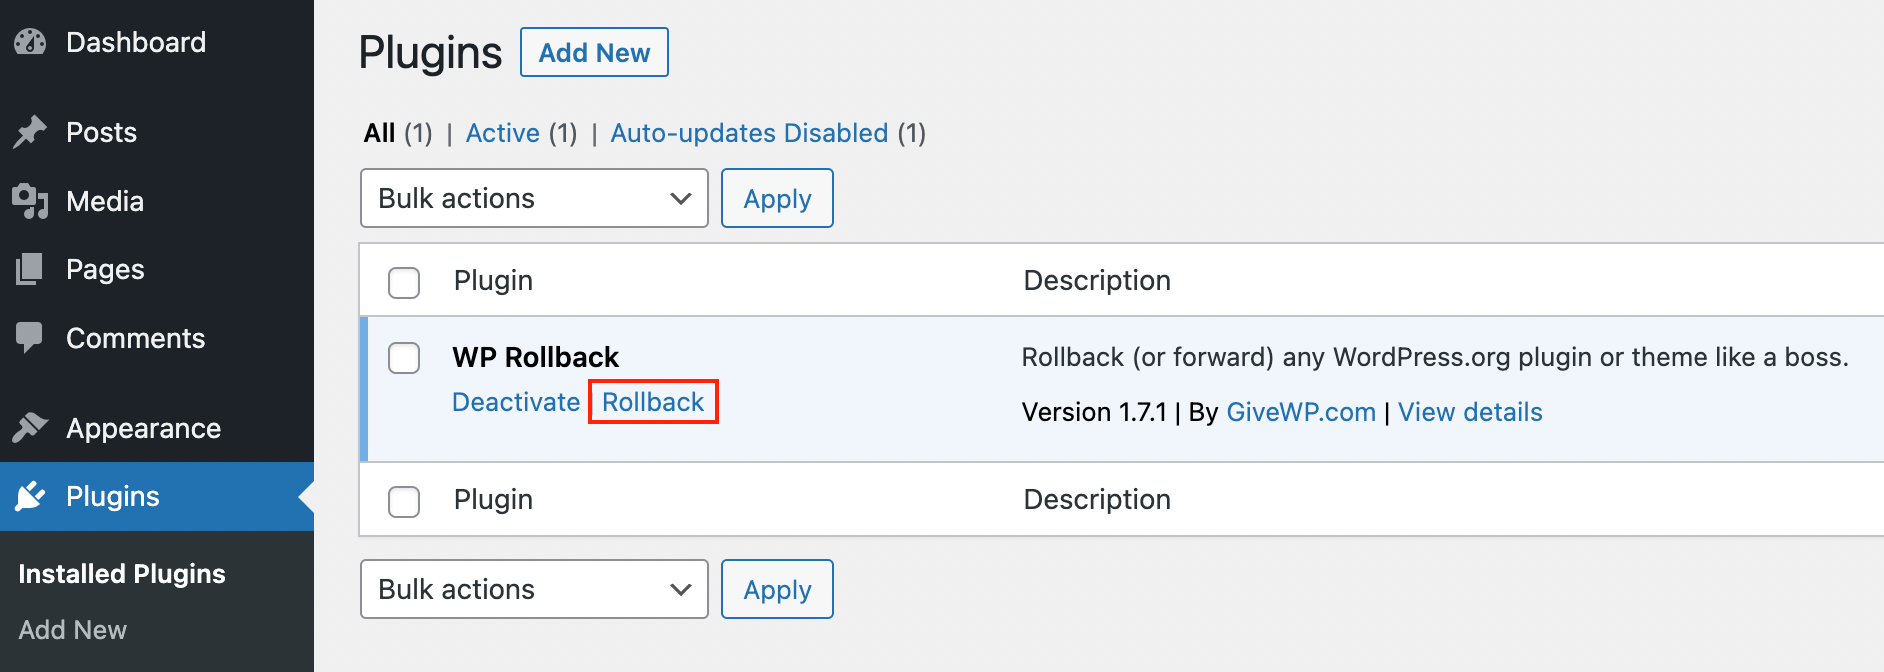1884x672 pixels.
Task: Click the Pages icon in the sidebar
Action: (x=30, y=268)
